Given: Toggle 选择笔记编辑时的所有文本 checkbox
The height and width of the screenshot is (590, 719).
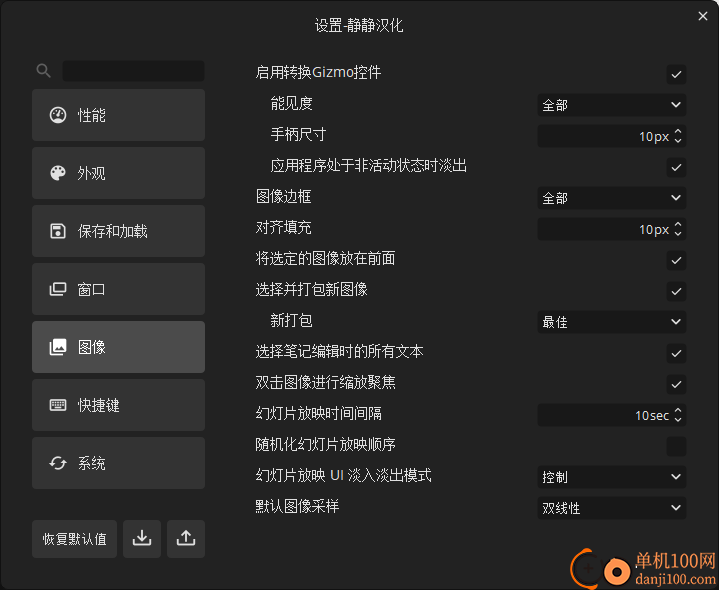Looking at the screenshot, I should (x=676, y=353).
